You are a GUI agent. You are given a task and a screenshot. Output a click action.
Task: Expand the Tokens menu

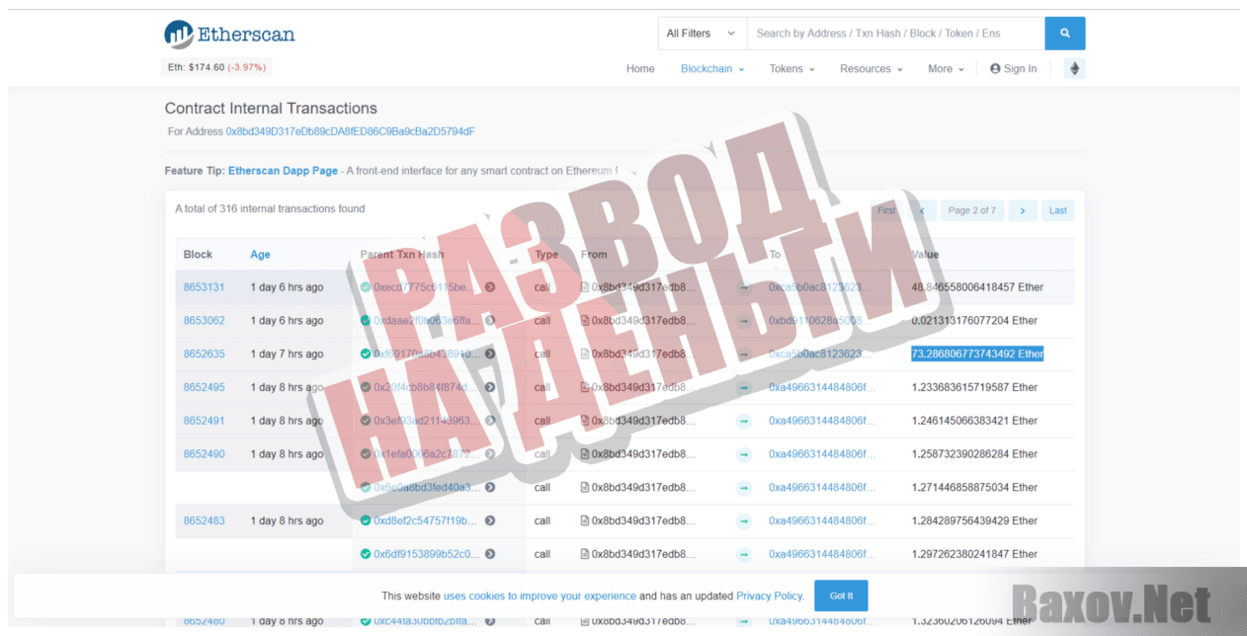coord(791,69)
